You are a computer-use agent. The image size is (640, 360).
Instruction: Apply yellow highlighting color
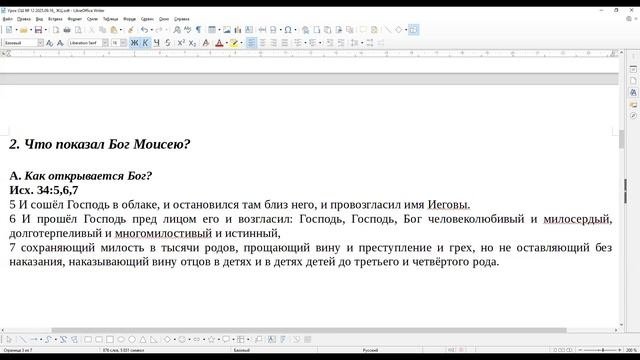[234, 43]
